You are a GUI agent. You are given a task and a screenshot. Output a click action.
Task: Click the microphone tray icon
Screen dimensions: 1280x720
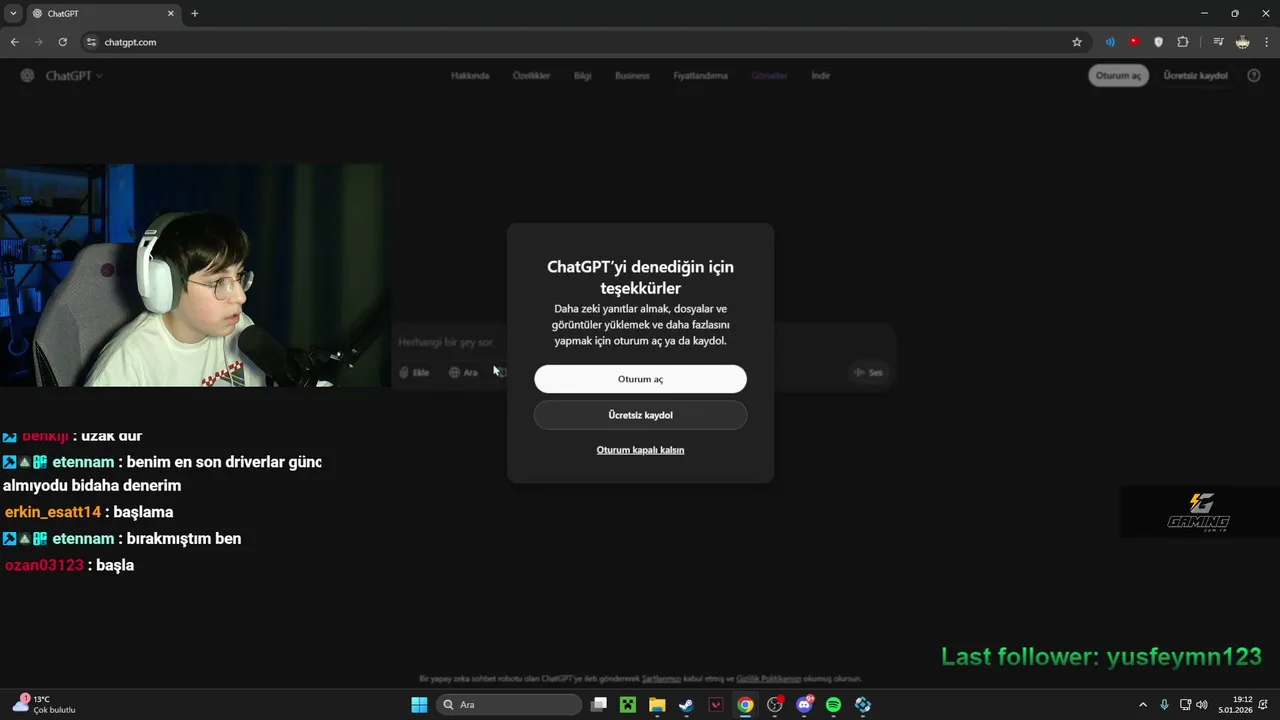click(1164, 705)
